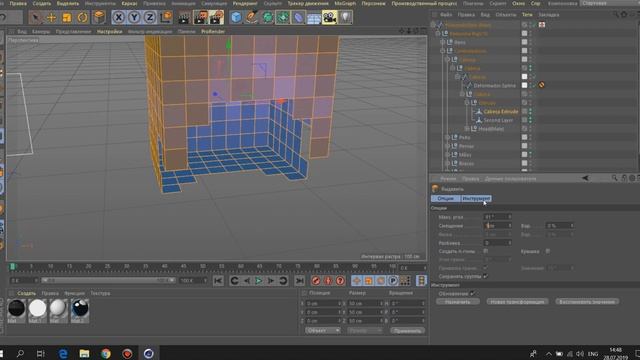Select Cabeza Extrude object in tree
Image resolution: width=640 pixels, height=360 pixels.
point(501,111)
